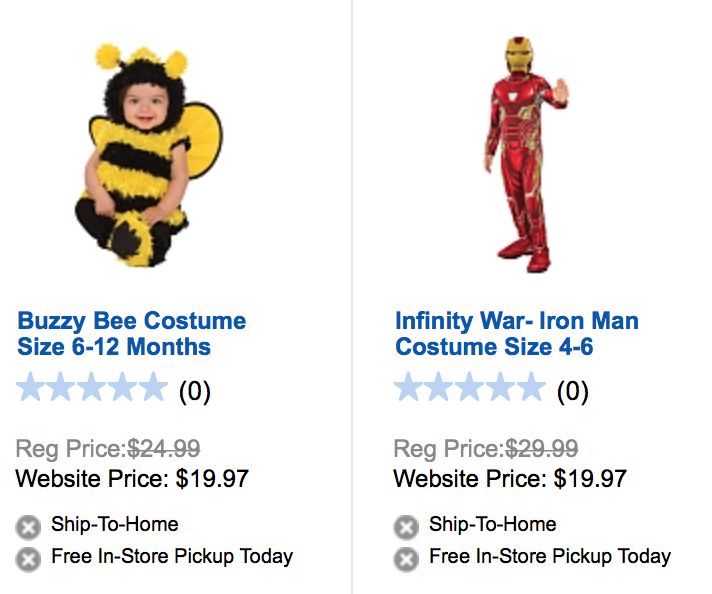This screenshot has width=712, height=594.
Task: Click the In-Store Pickup unavailable icon under Iron Man
Action: point(406,559)
